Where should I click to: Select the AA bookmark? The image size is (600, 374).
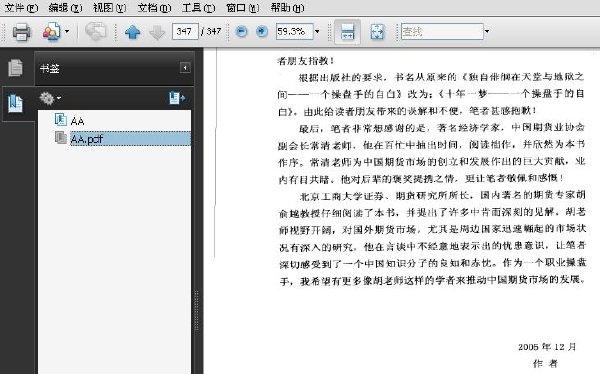tap(77, 121)
